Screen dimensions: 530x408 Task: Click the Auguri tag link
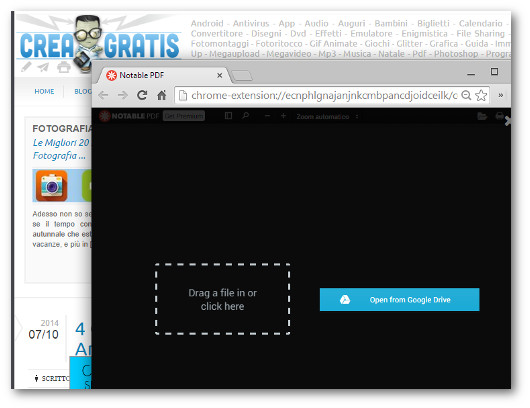point(352,24)
